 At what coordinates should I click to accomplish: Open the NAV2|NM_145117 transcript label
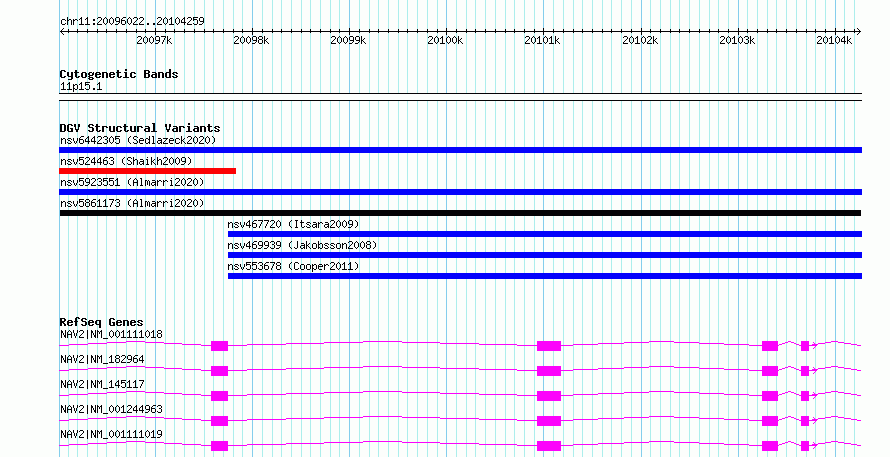pos(102,384)
